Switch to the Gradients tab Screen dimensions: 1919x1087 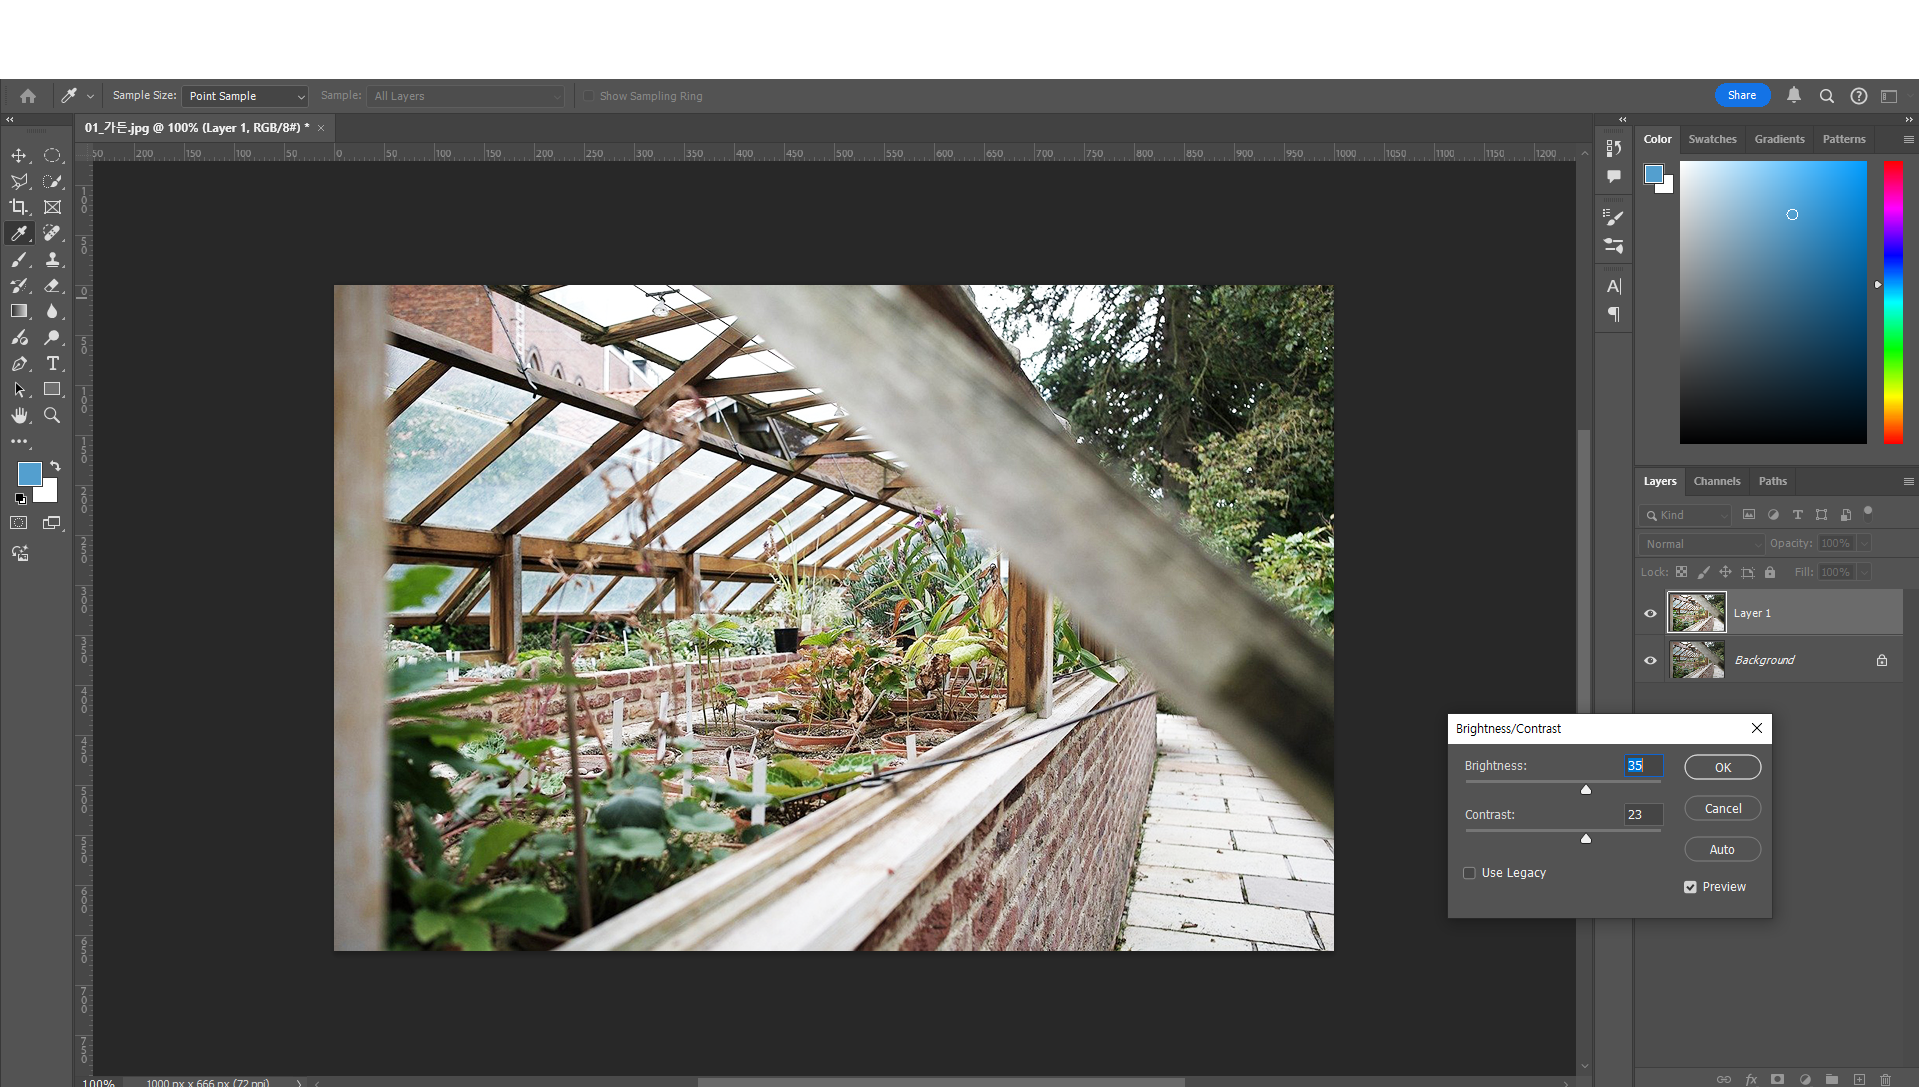[1779, 139]
